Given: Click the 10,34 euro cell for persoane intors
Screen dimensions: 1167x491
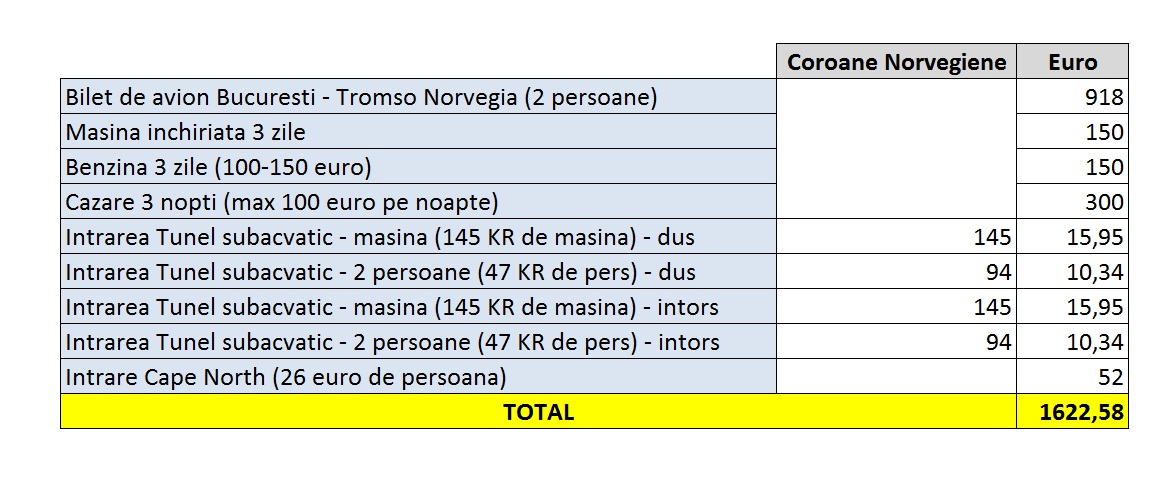Looking at the screenshot, I should click(x=1072, y=342).
